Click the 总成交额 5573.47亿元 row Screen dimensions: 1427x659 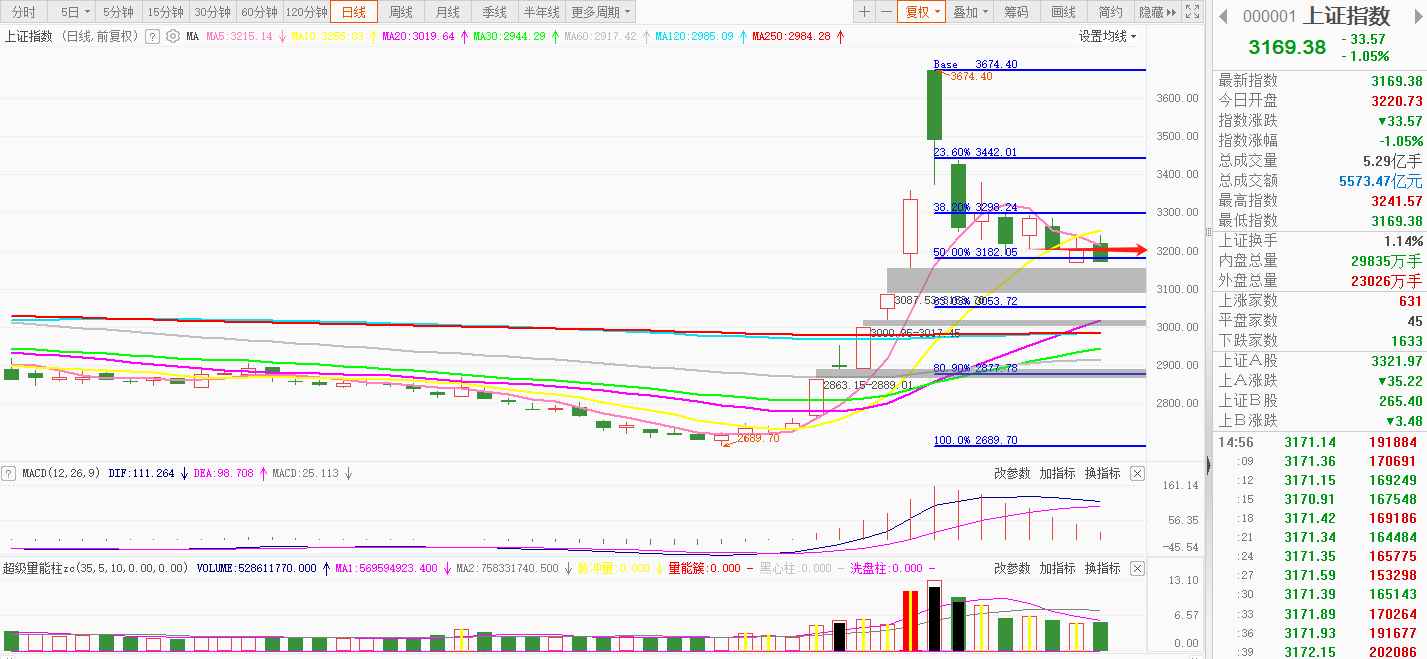[x=1320, y=180]
